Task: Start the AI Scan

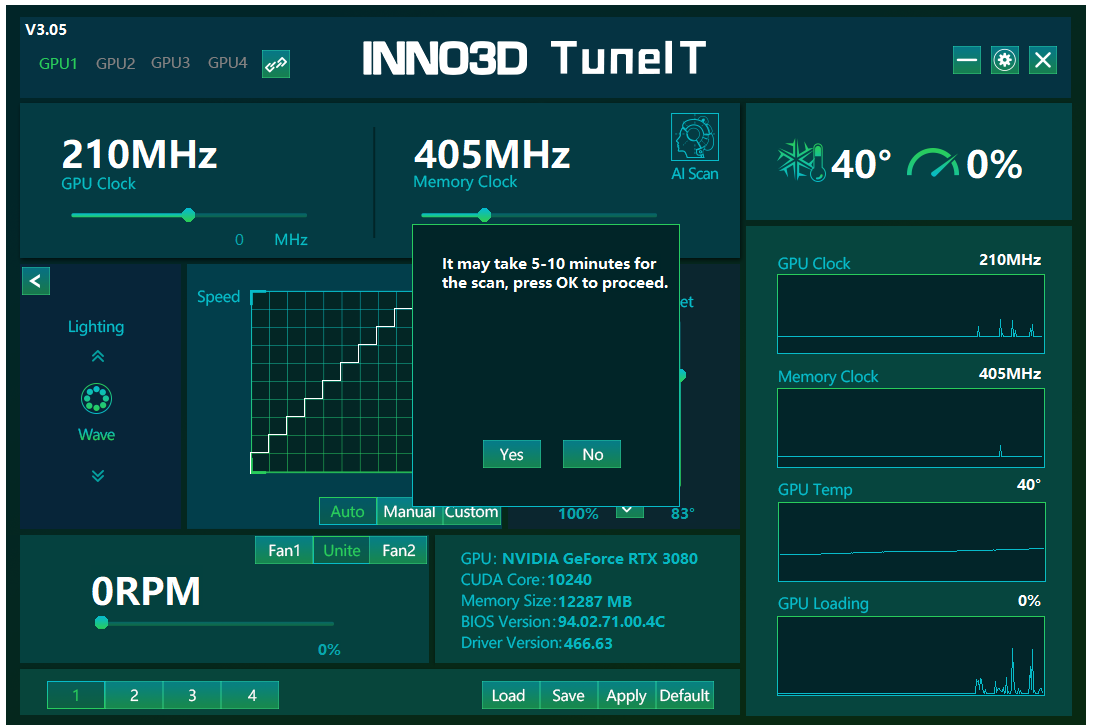Action: click(x=695, y=147)
